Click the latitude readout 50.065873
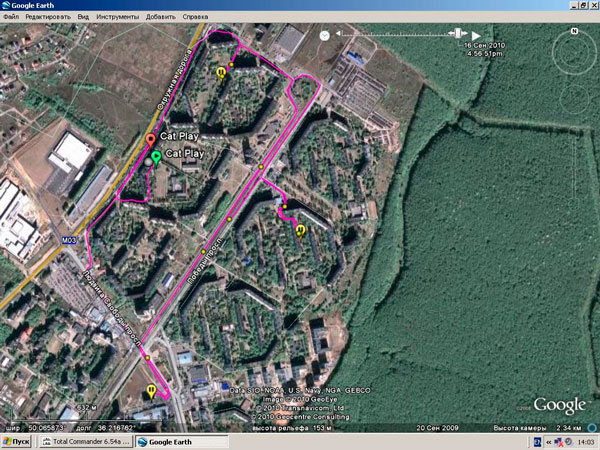The width and height of the screenshot is (600, 450). coord(48,428)
